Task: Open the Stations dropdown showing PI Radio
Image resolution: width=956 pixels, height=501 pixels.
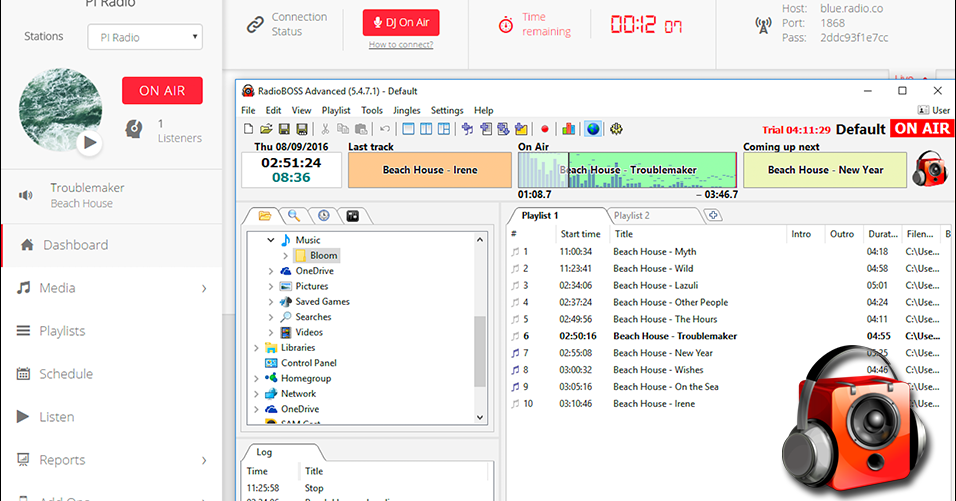Action: 145,37
